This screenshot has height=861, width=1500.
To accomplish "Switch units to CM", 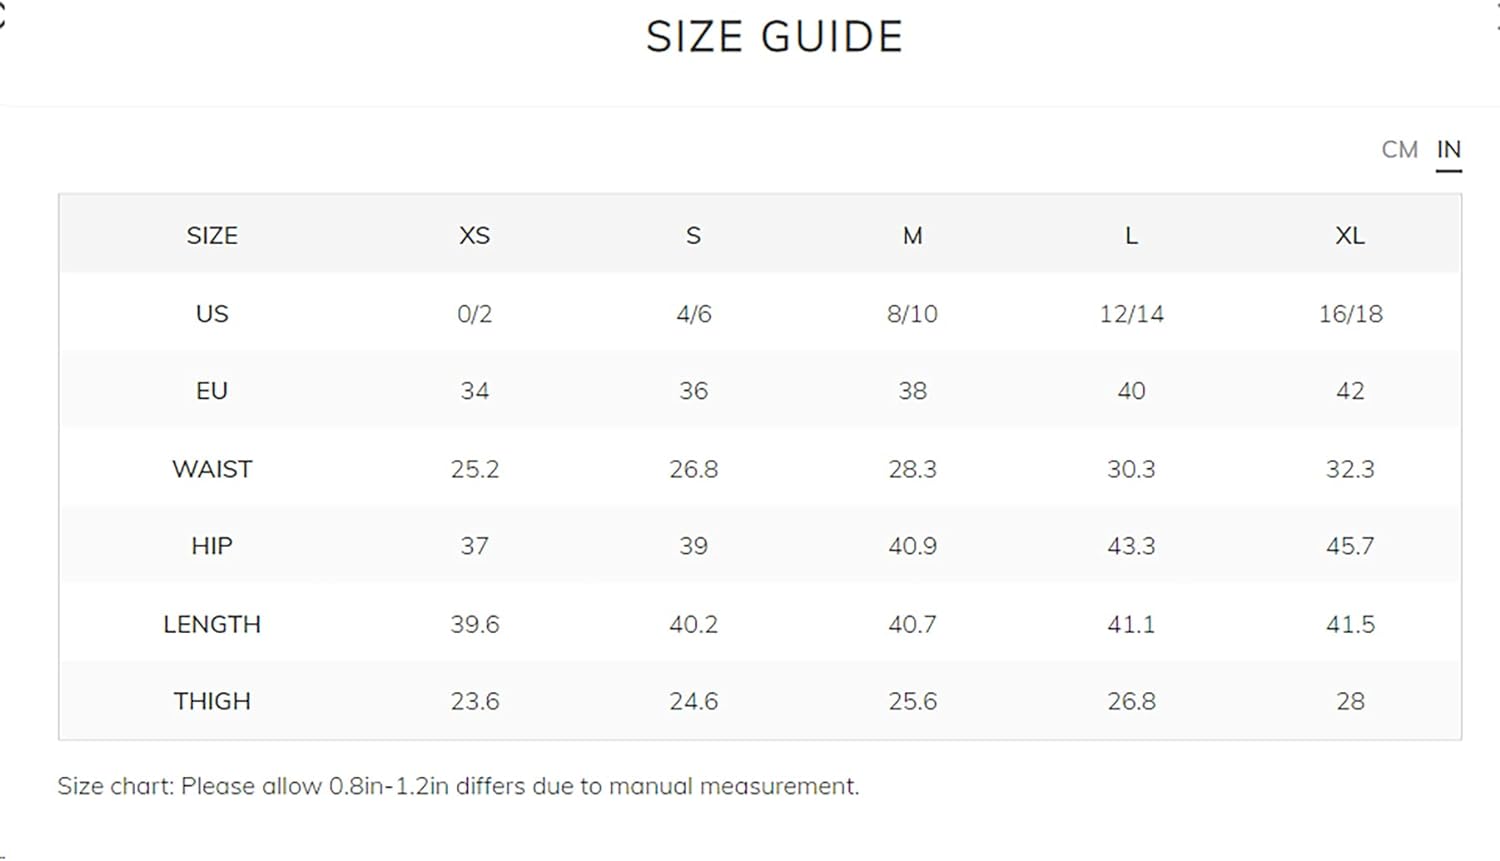I will 1399,150.
